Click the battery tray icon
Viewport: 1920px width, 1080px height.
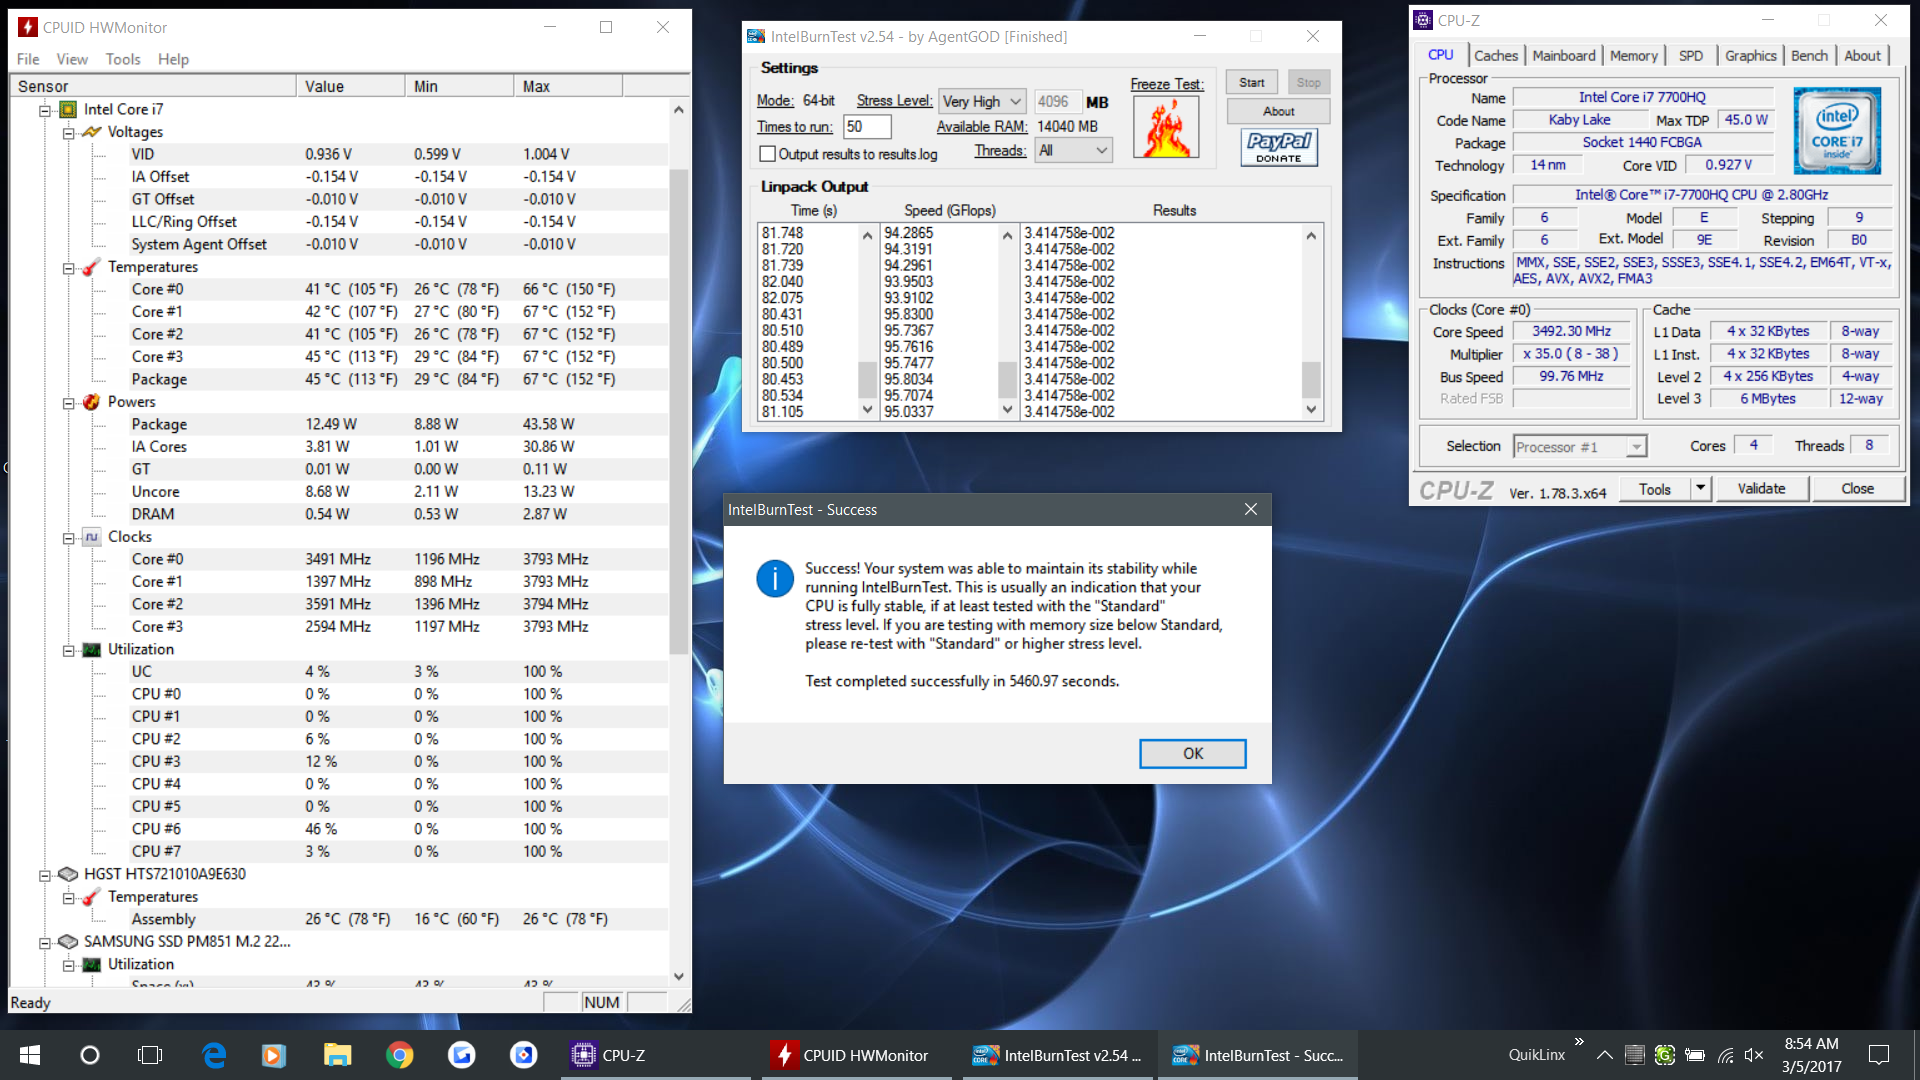pos(1695,1055)
